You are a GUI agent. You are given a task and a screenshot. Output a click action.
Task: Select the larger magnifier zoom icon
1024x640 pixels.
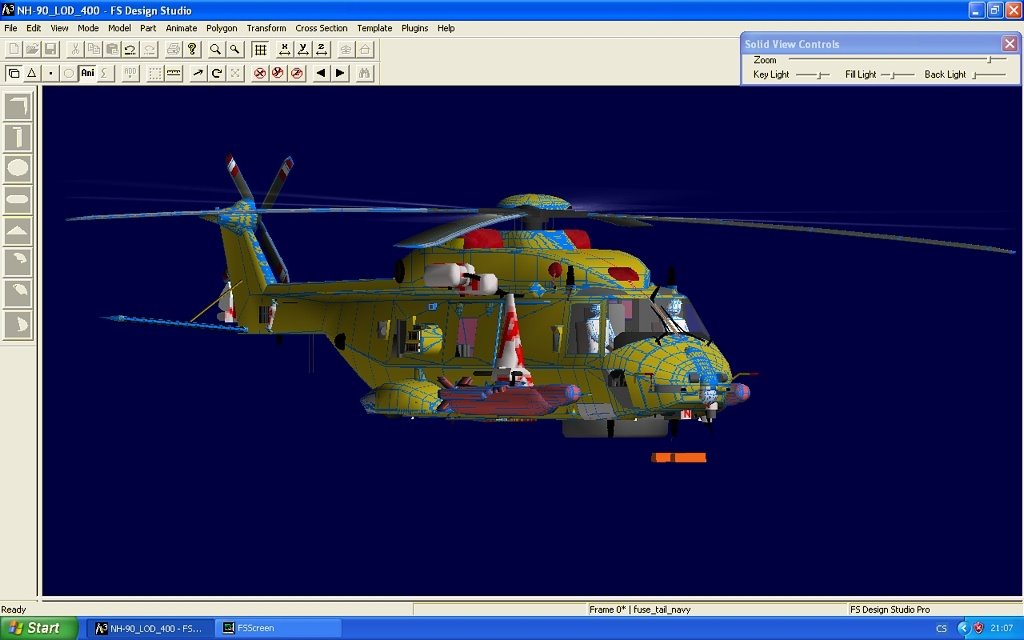click(216, 49)
